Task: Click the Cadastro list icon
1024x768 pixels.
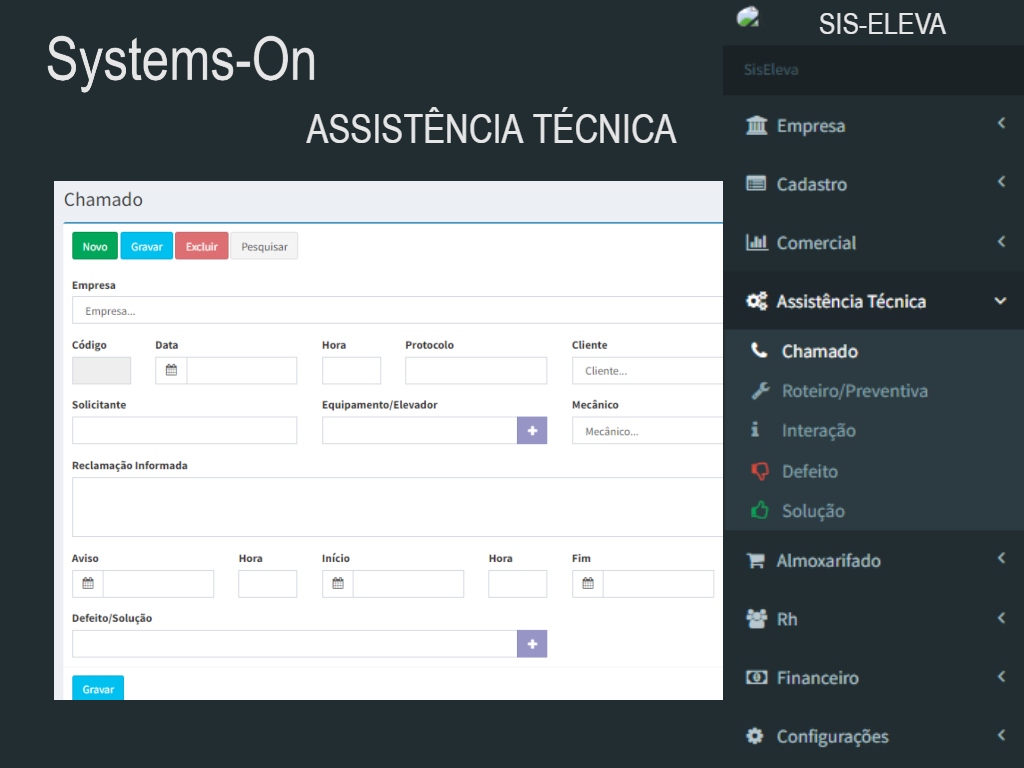Action: pos(756,184)
